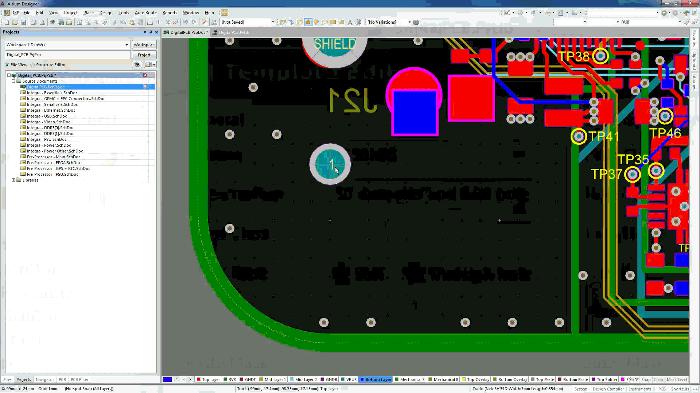Open the Auto Route menu
Image resolution: width=700 pixels, height=393 pixels.
tap(146, 13)
